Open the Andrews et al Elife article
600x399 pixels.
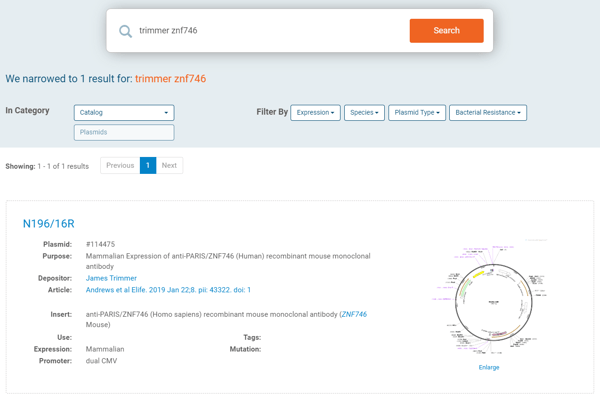click(168, 290)
